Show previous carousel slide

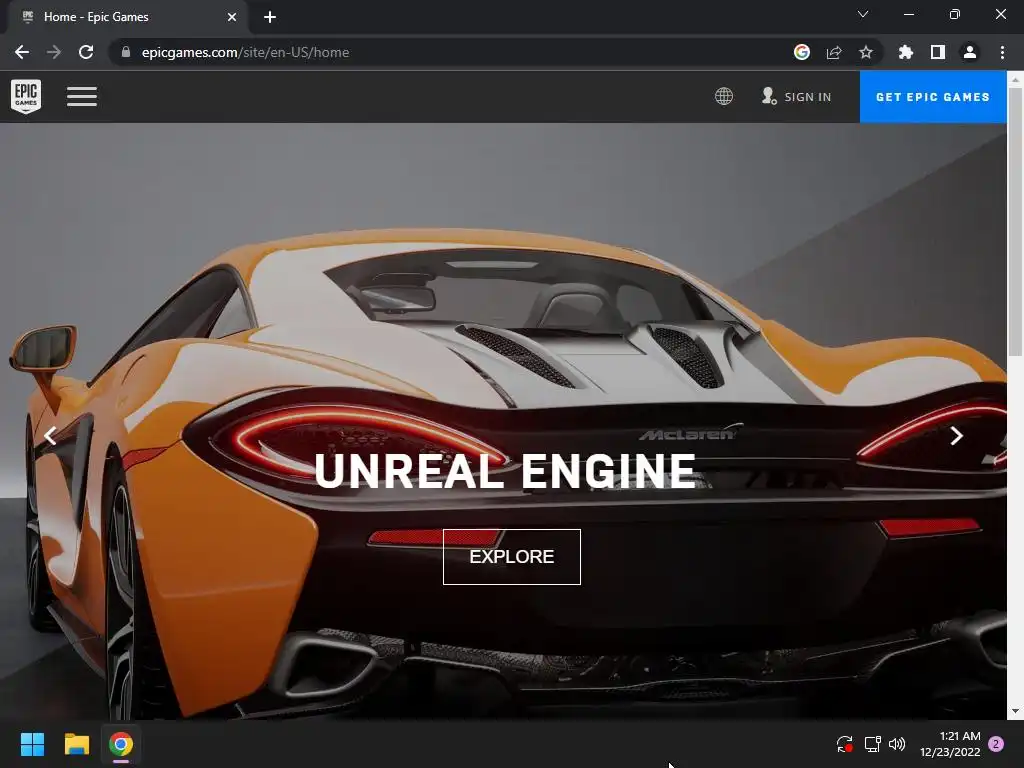pos(50,436)
